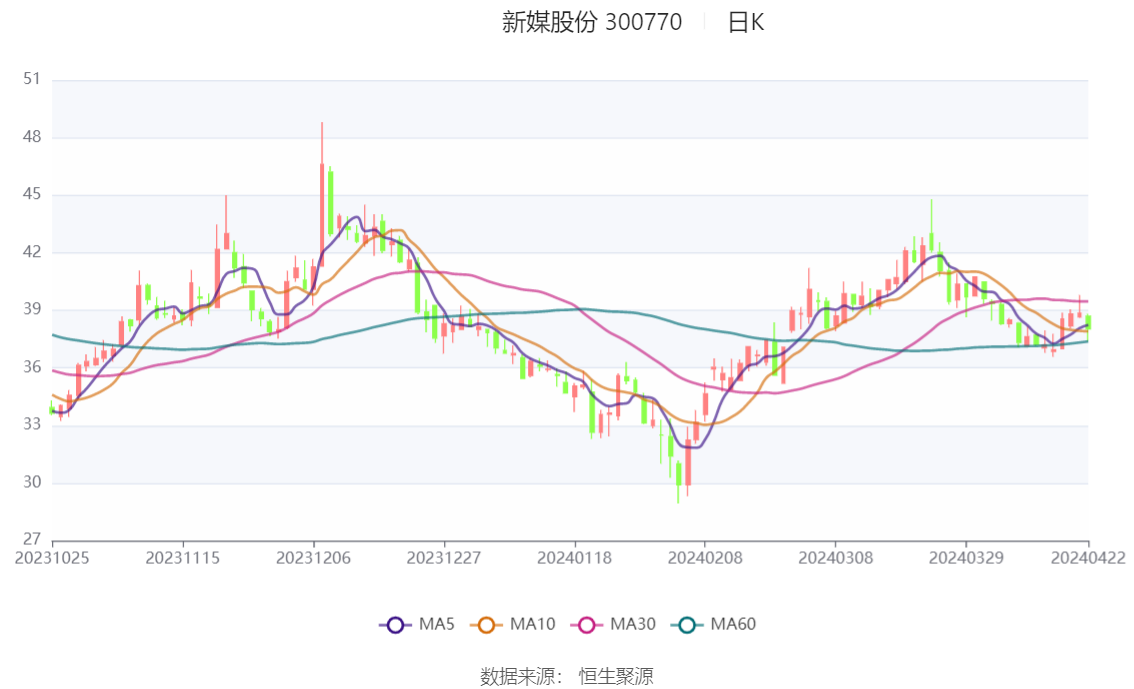The image size is (1134, 689).
Task: Click the chart title 新媒股份 300770
Action: (x=591, y=23)
